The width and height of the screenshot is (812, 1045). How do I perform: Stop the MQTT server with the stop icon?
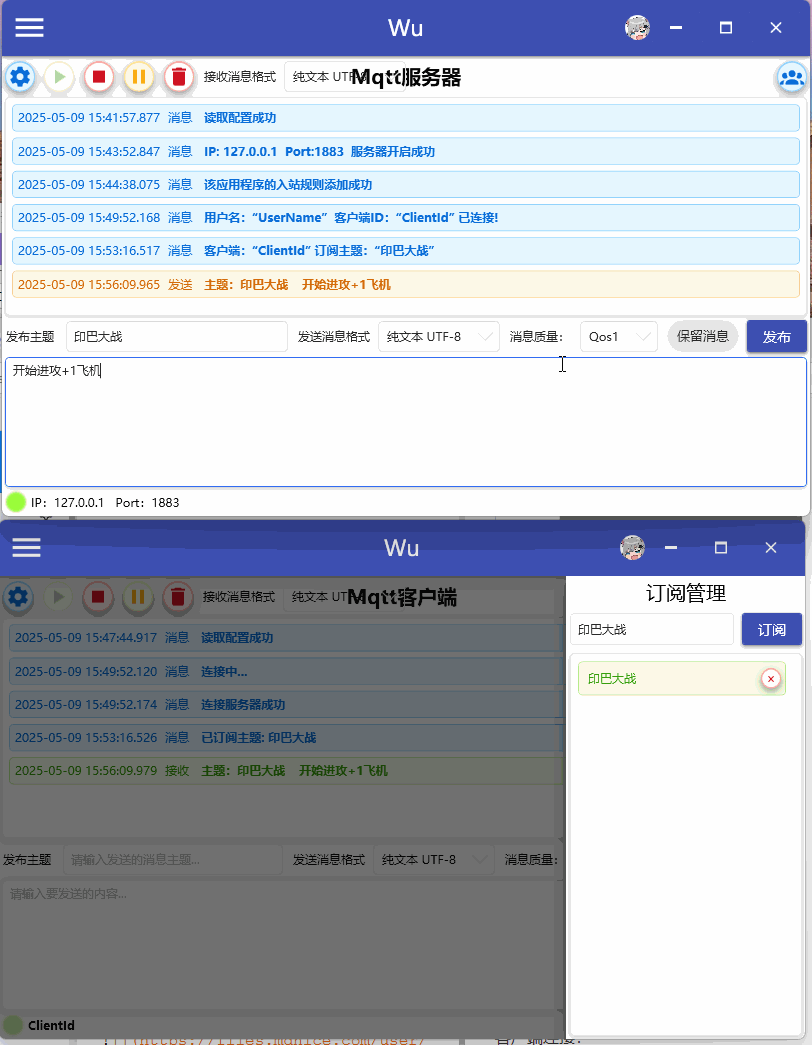(98, 77)
